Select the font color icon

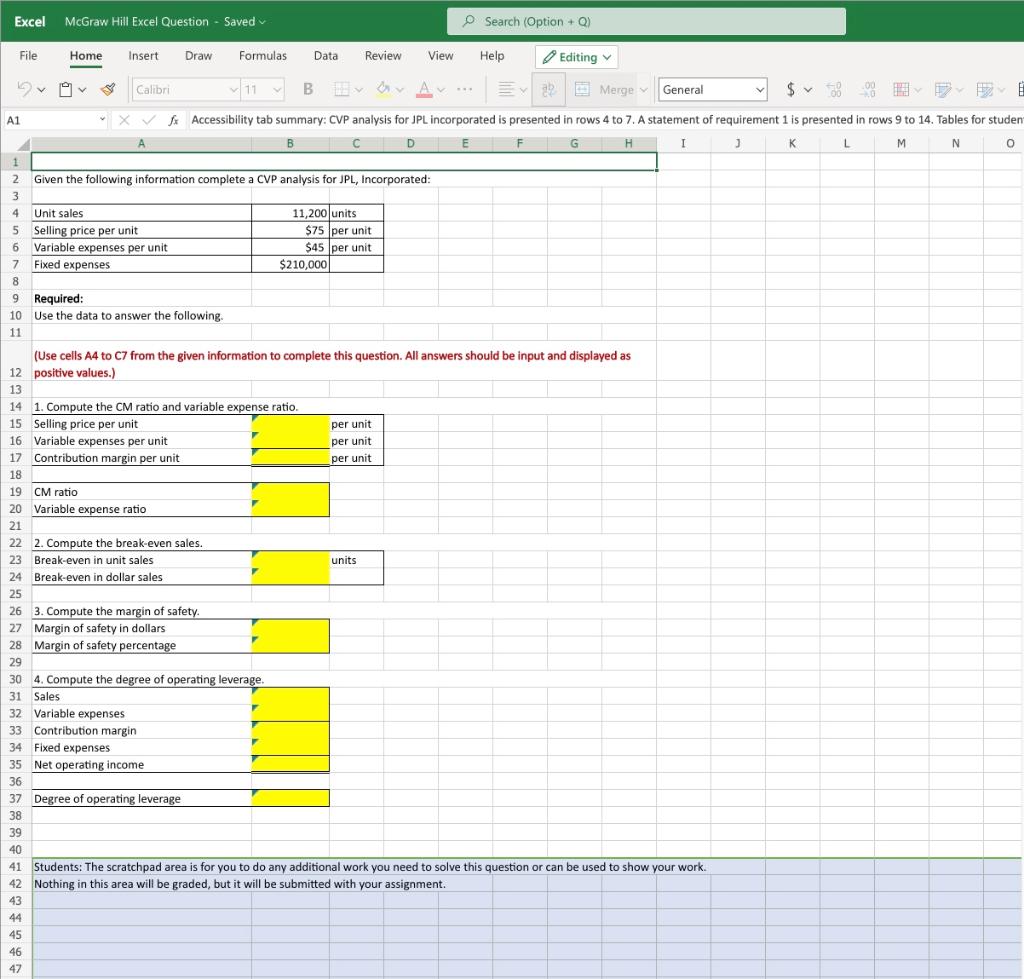click(425, 89)
